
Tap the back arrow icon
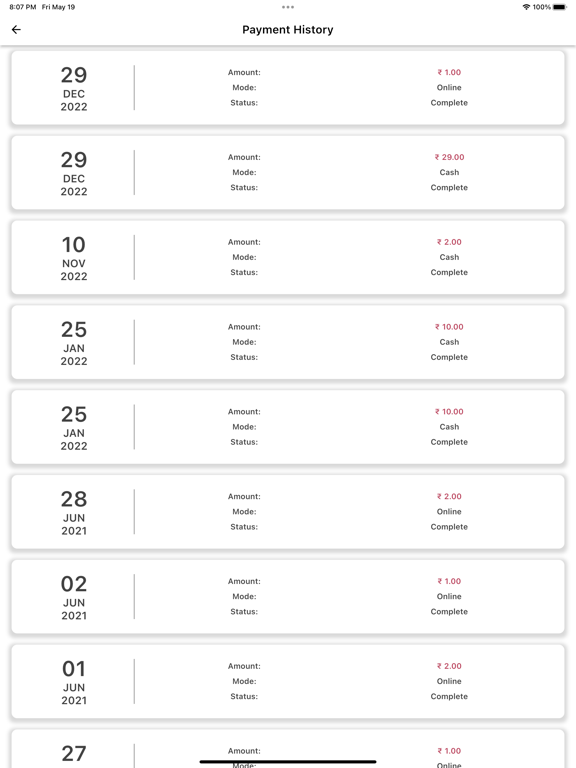(x=16, y=30)
